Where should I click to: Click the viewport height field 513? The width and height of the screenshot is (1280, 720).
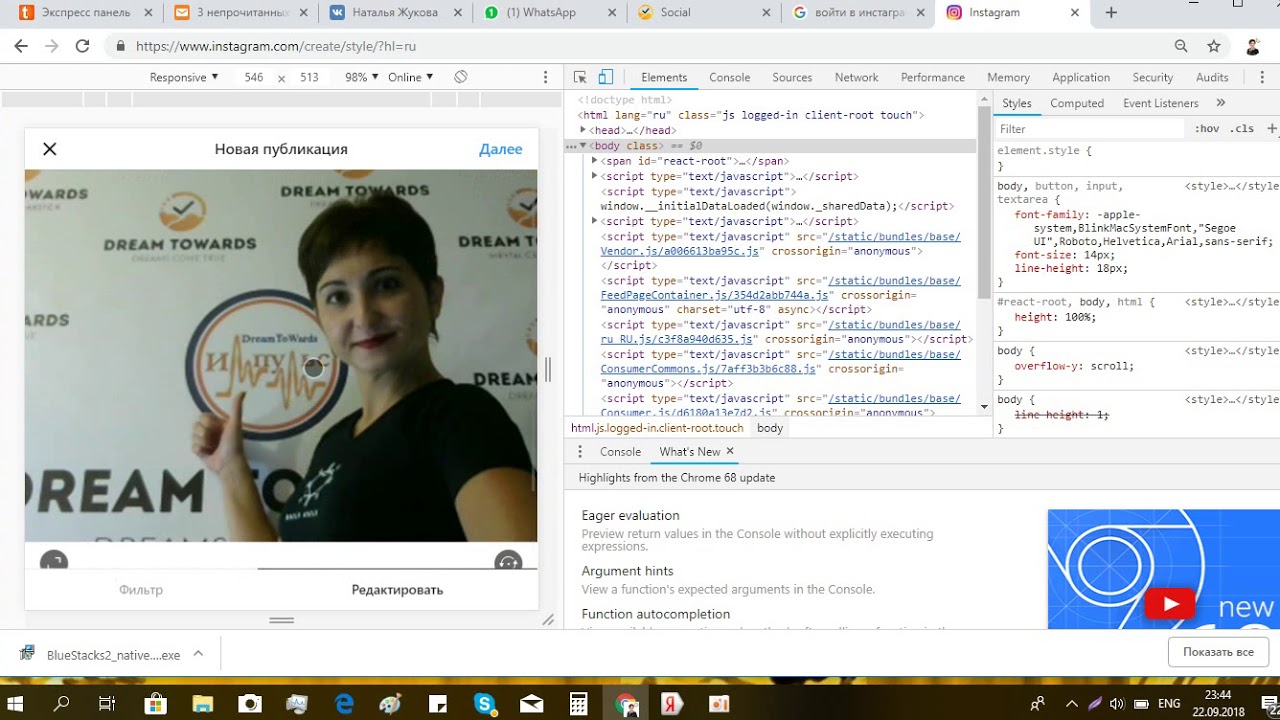point(309,77)
